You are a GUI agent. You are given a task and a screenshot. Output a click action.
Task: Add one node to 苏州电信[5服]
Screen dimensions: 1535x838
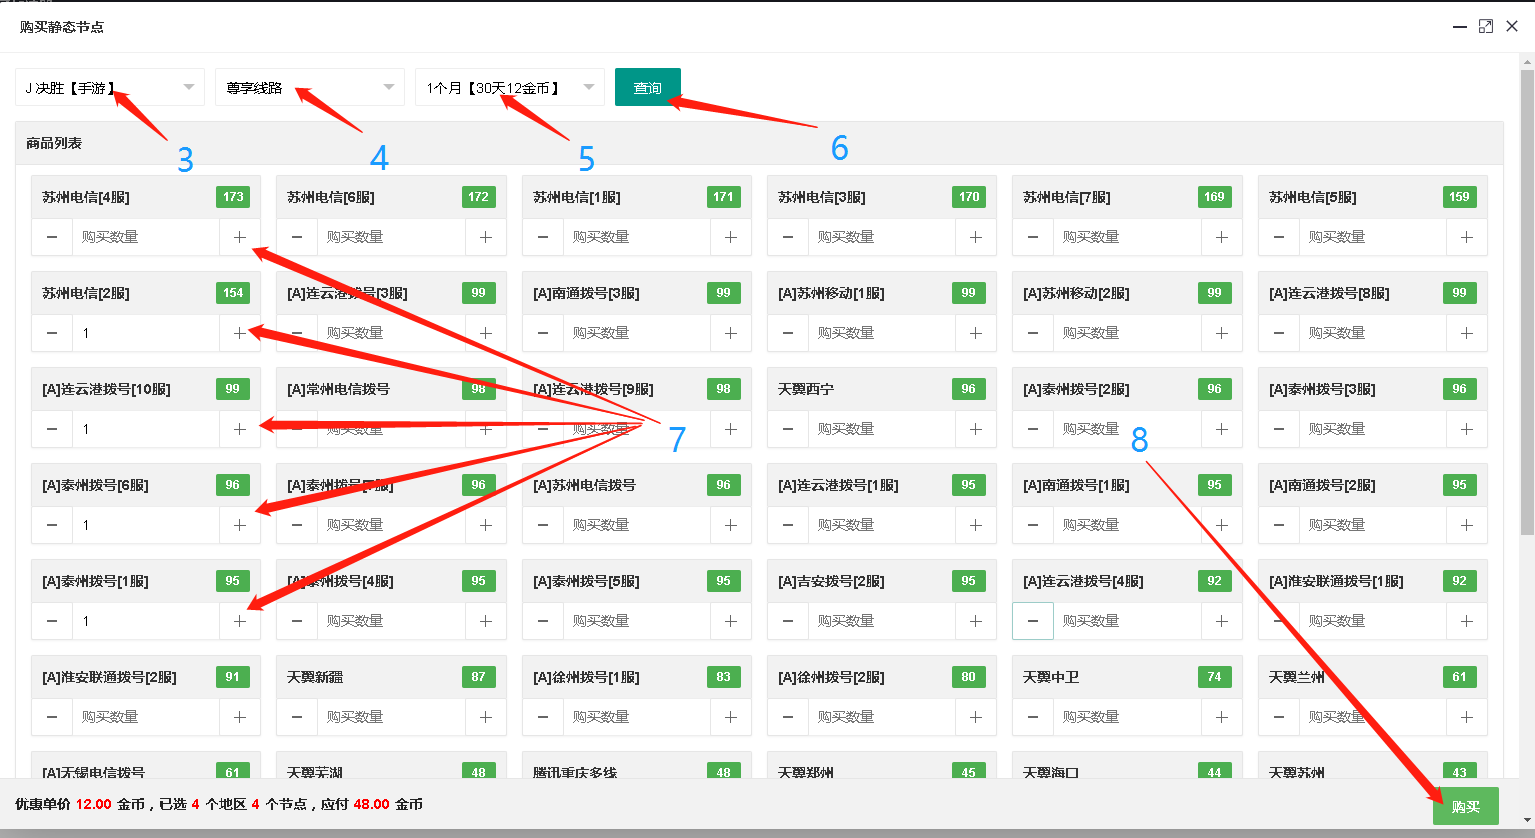click(x=1466, y=237)
